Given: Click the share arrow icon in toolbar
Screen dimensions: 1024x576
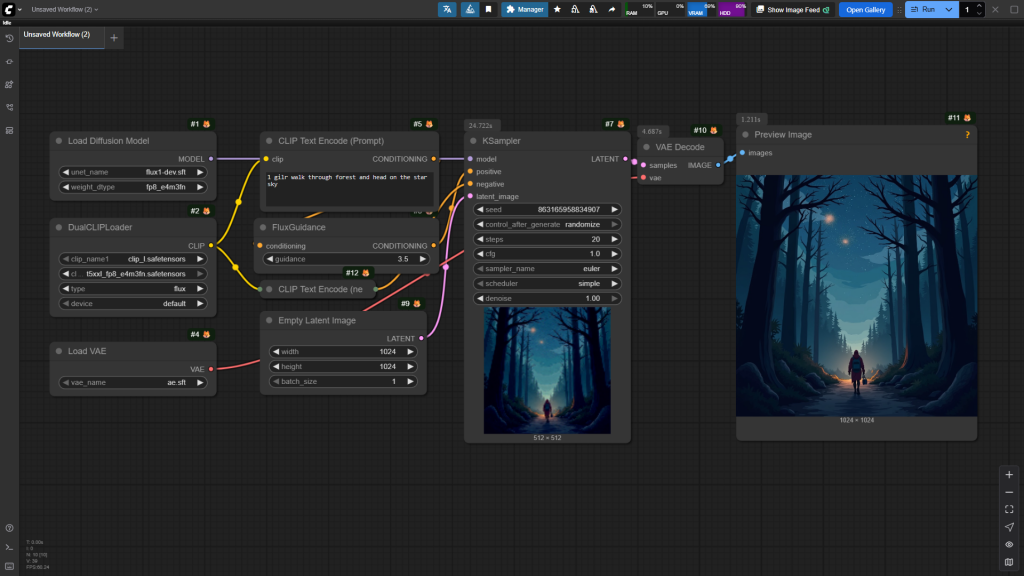Looking at the screenshot, I should click(611, 9).
